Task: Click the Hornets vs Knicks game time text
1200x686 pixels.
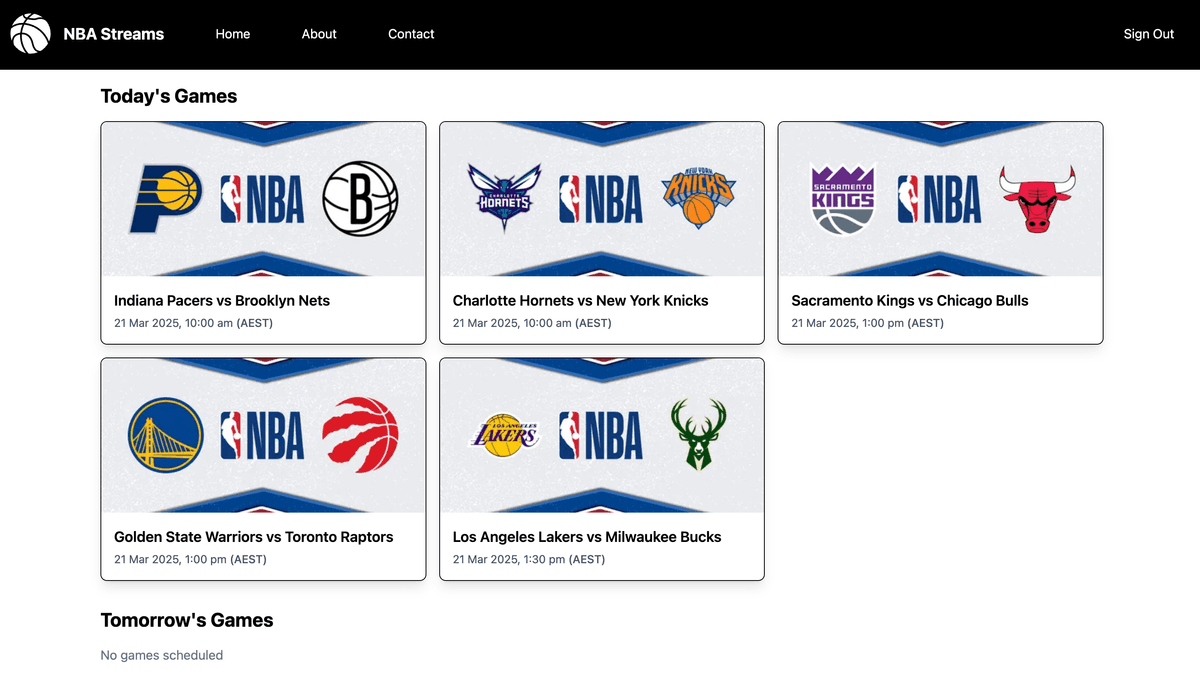Action: [x=532, y=323]
